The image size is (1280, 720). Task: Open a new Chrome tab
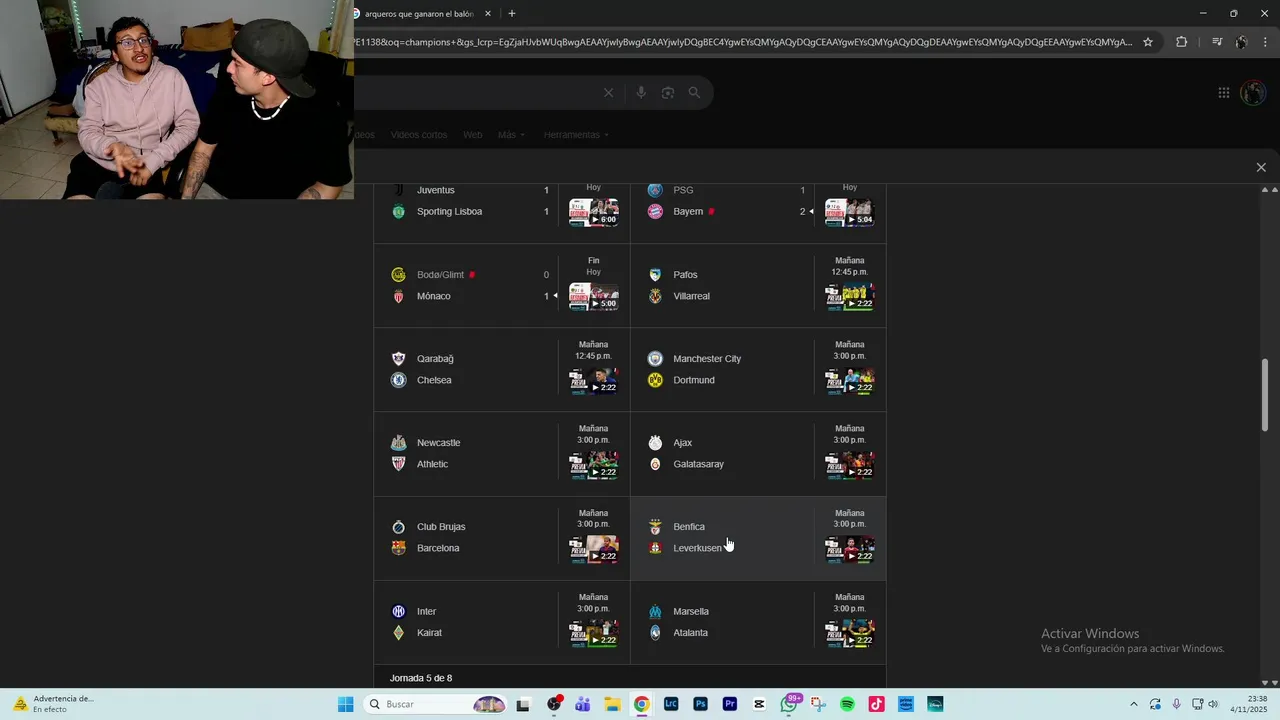[512, 14]
